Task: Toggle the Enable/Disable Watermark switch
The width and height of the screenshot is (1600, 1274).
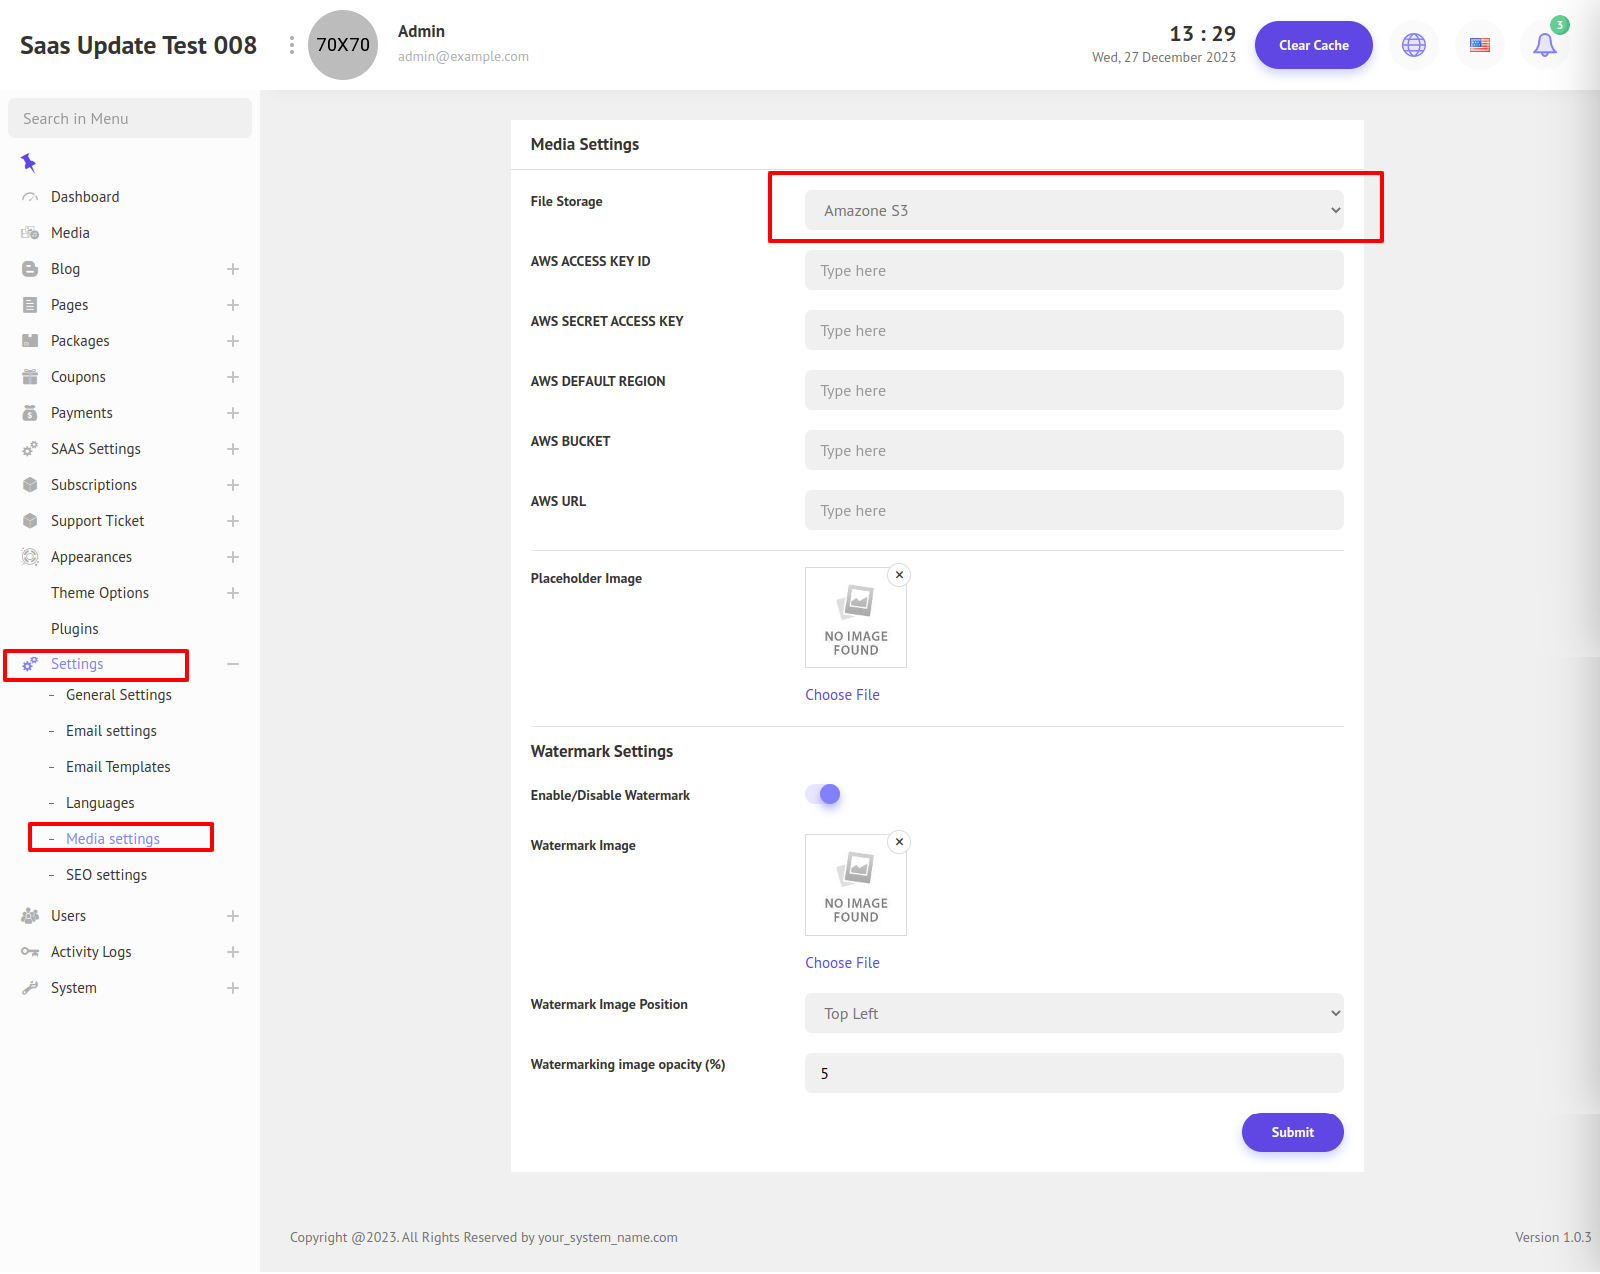Action: coord(823,794)
